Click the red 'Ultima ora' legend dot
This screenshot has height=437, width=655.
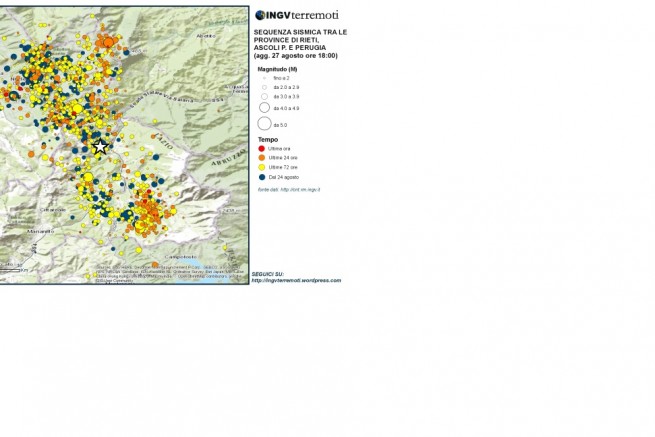click(262, 148)
